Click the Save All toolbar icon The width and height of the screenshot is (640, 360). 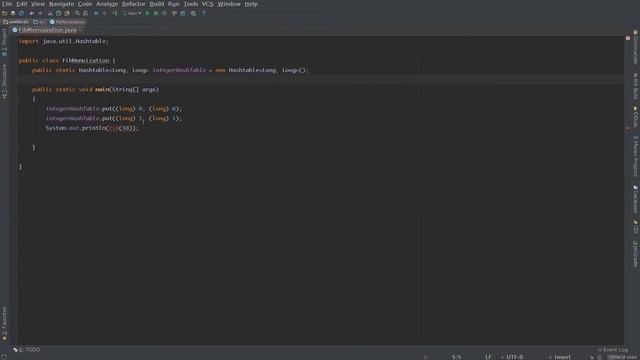[x=13, y=13]
